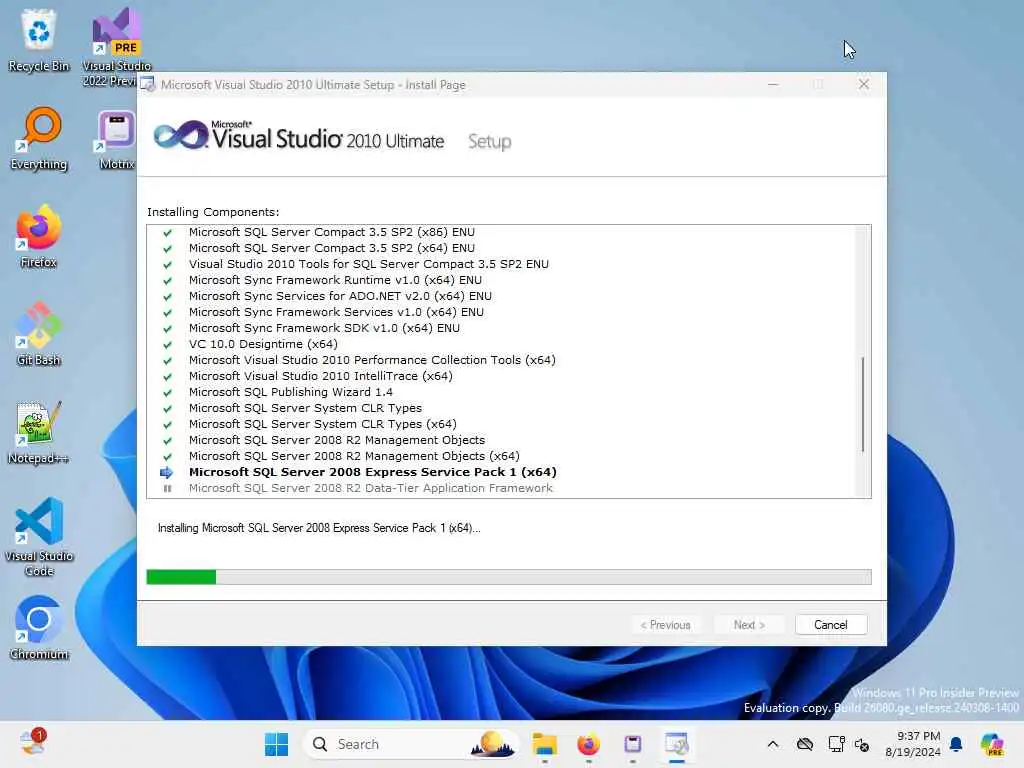Open the clock showing 9:37 PM

click(x=913, y=744)
